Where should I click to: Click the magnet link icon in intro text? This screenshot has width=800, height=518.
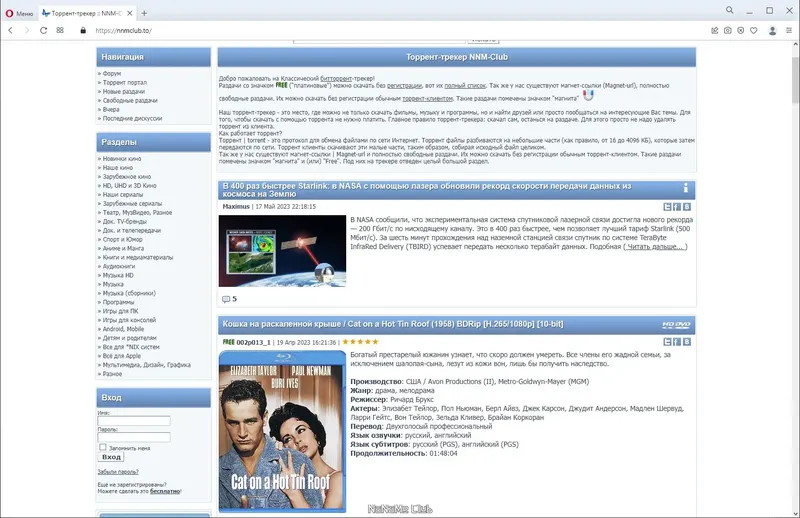click(588, 95)
